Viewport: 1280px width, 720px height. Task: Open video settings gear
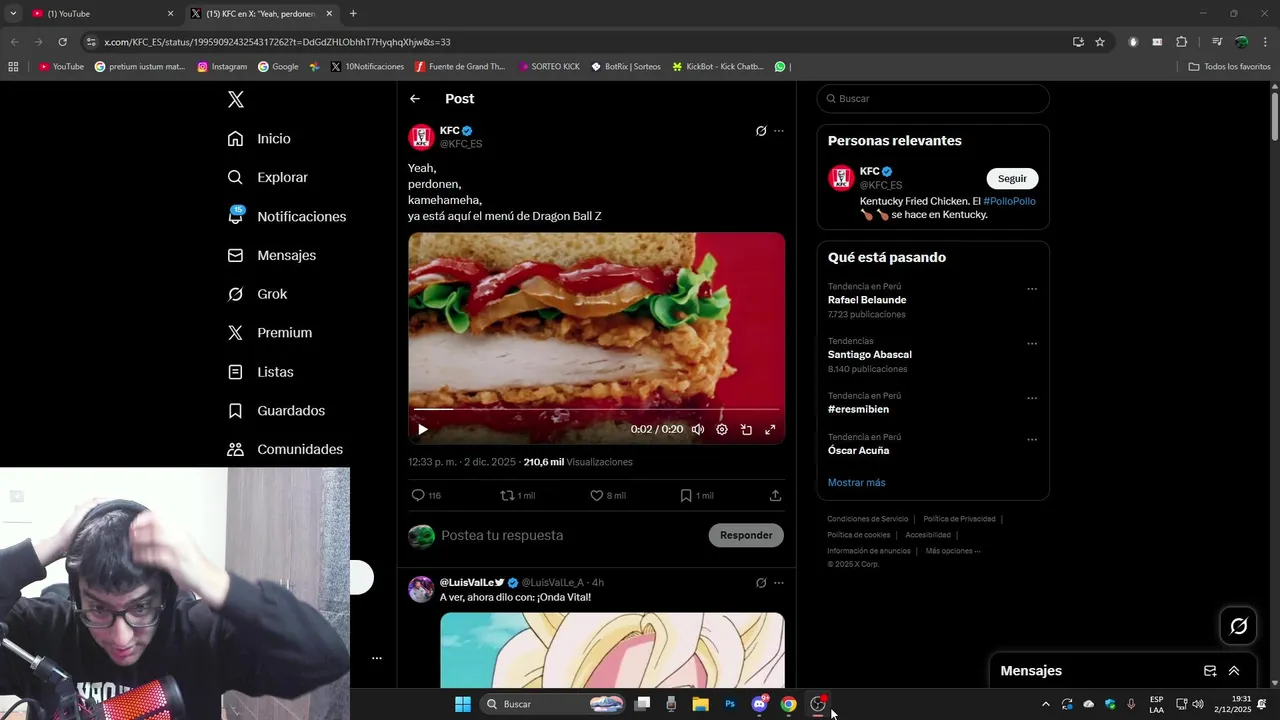(722, 430)
